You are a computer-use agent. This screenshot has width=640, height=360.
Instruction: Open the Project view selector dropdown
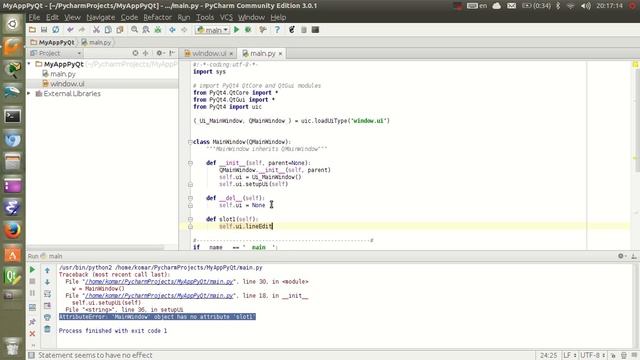56,53
